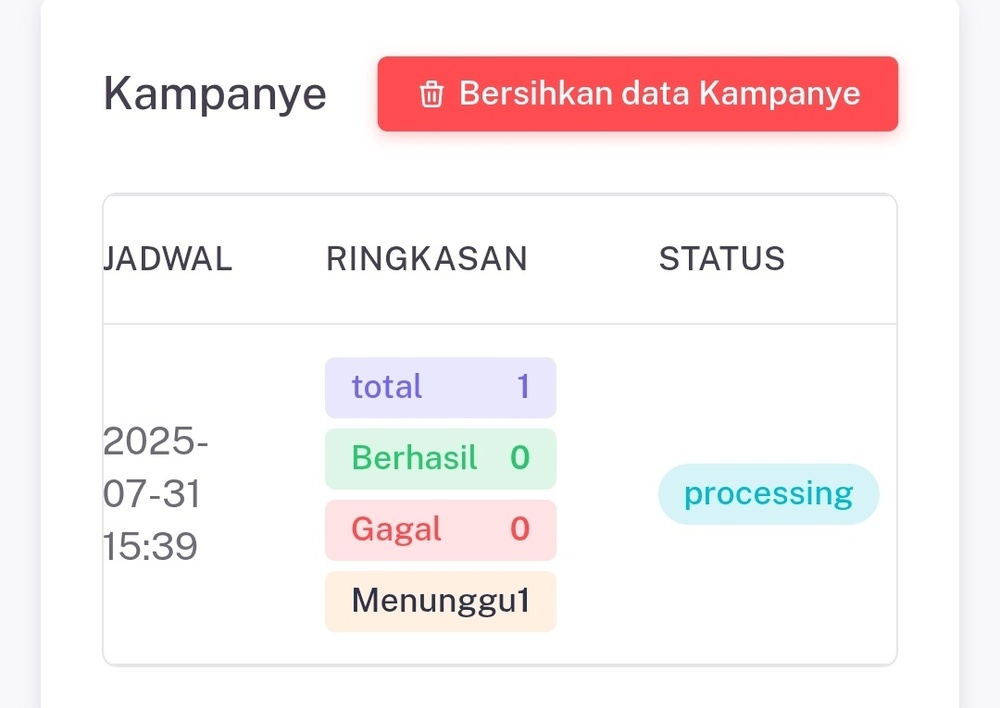1000x708 pixels.
Task: Click the time 15:39 in schedule cell
Action: [x=151, y=547]
